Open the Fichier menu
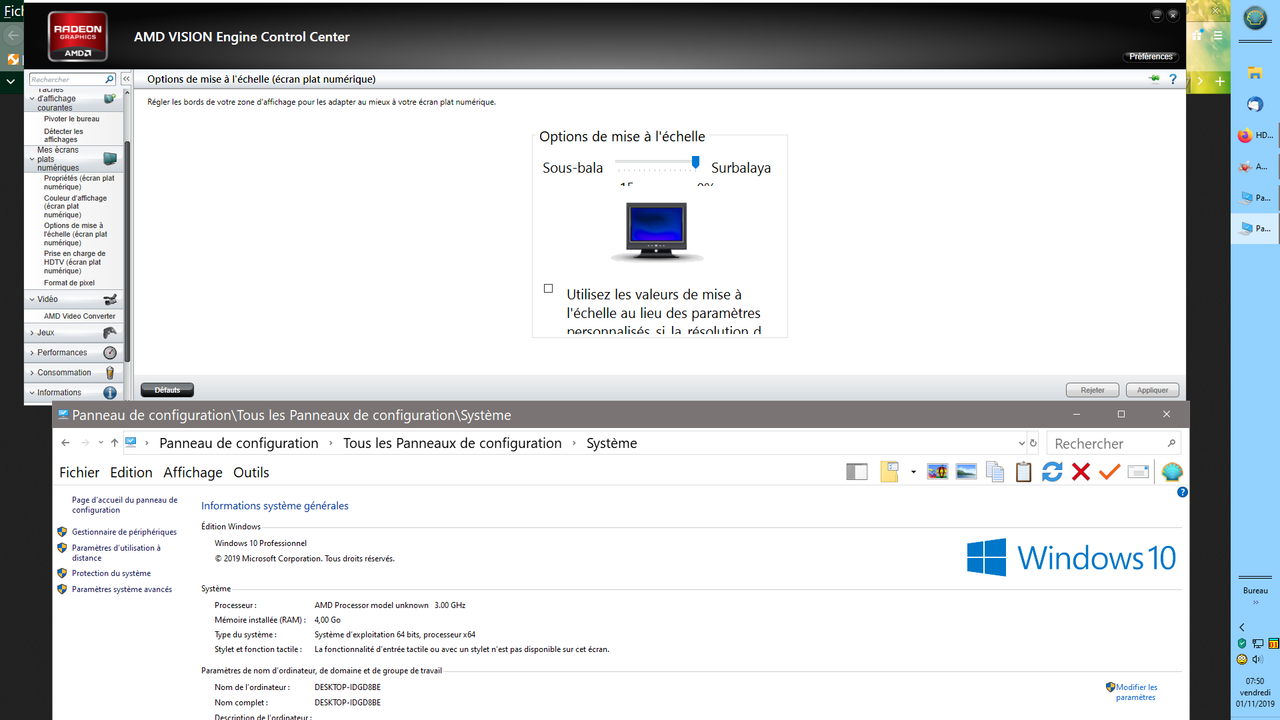The width and height of the screenshot is (1280, 720). [x=80, y=472]
